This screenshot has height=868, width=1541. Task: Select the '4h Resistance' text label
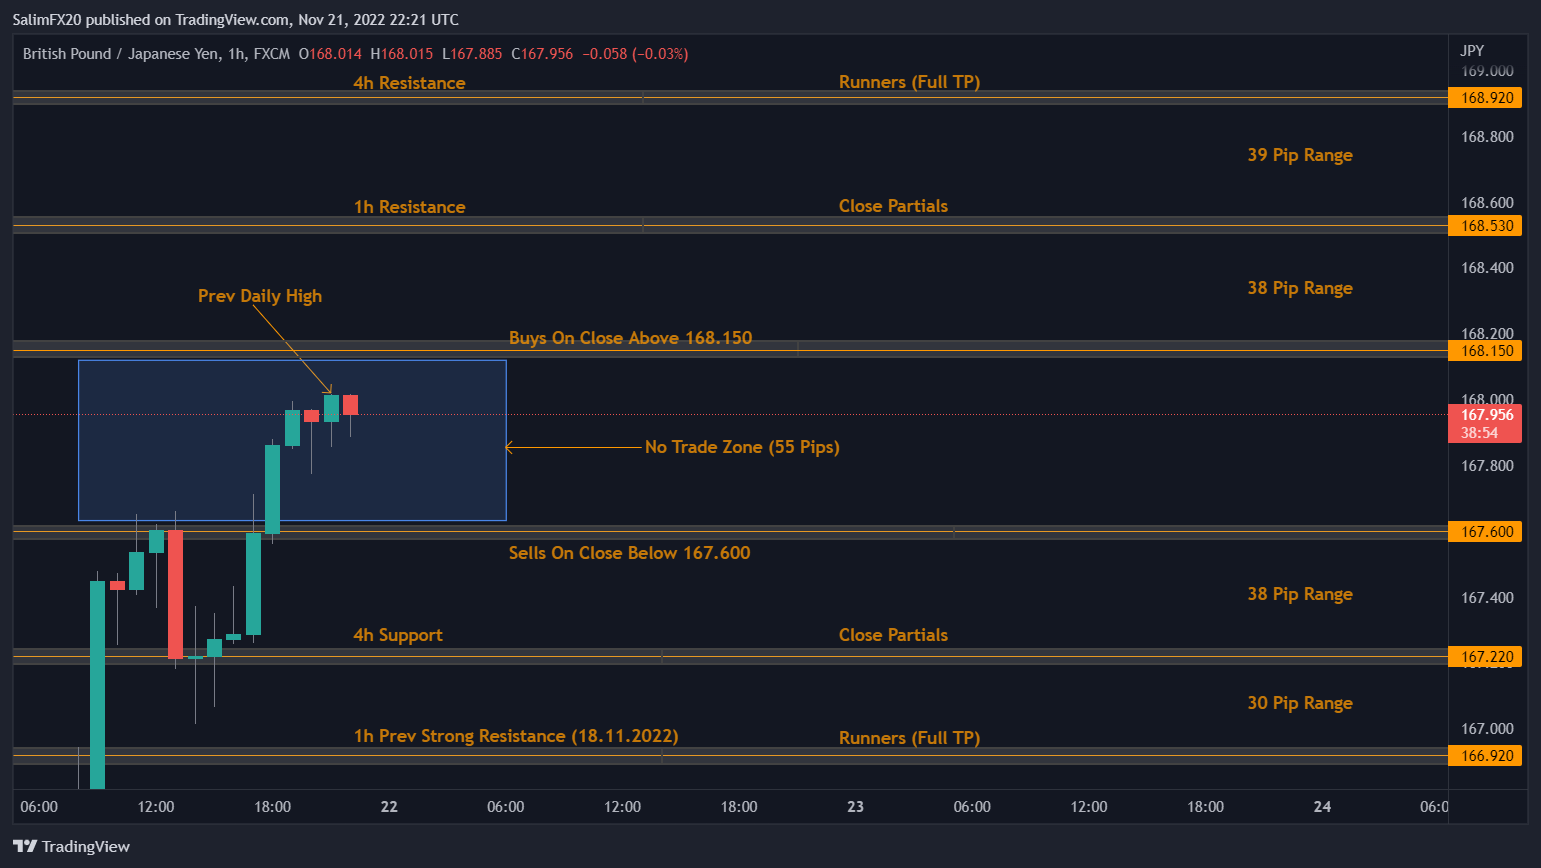pos(409,83)
